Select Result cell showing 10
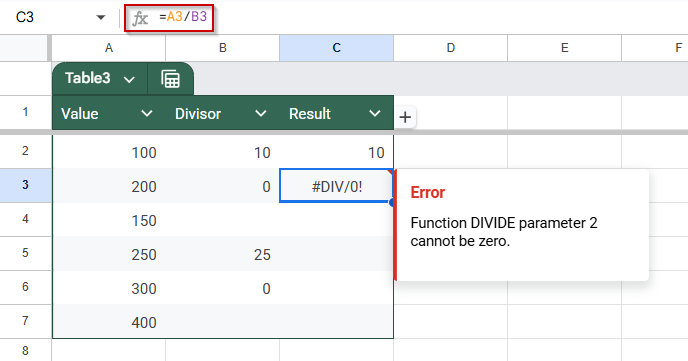The height and width of the screenshot is (361, 688). (x=337, y=152)
